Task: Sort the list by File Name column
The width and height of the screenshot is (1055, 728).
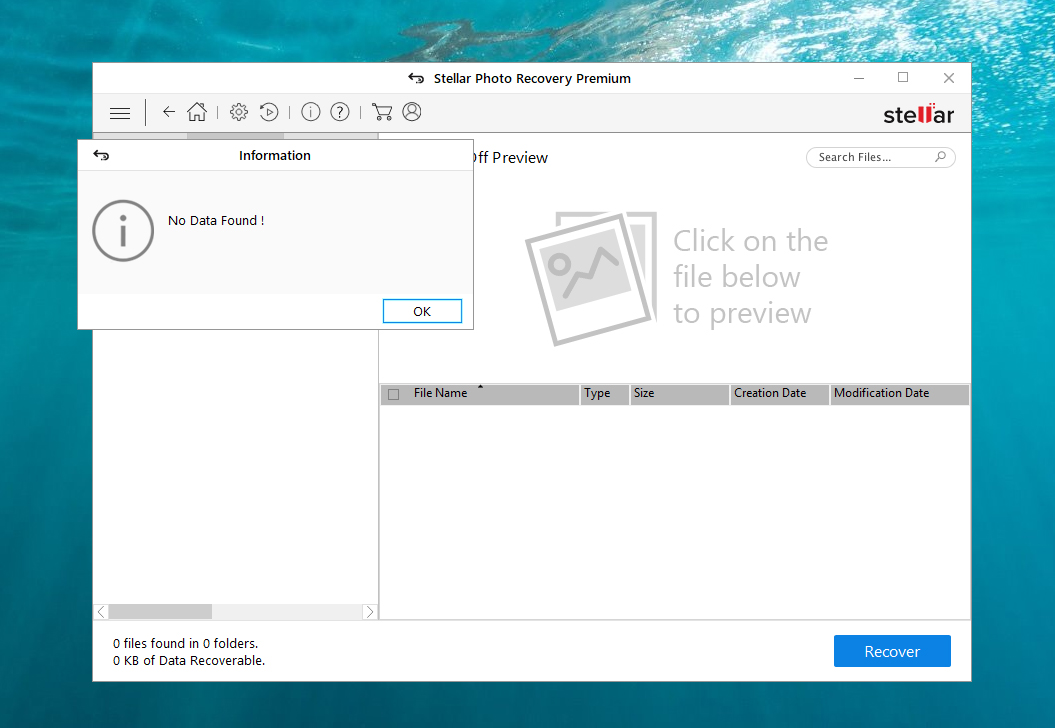Action: coord(480,394)
